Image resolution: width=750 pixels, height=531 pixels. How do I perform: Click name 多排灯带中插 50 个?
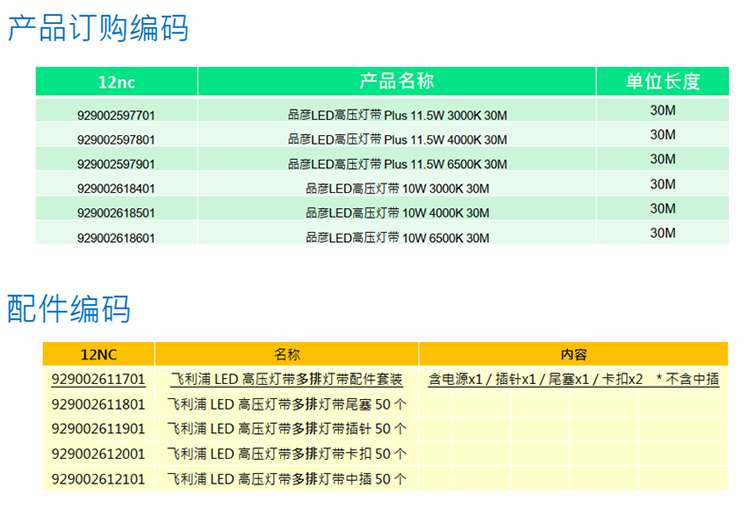287,479
